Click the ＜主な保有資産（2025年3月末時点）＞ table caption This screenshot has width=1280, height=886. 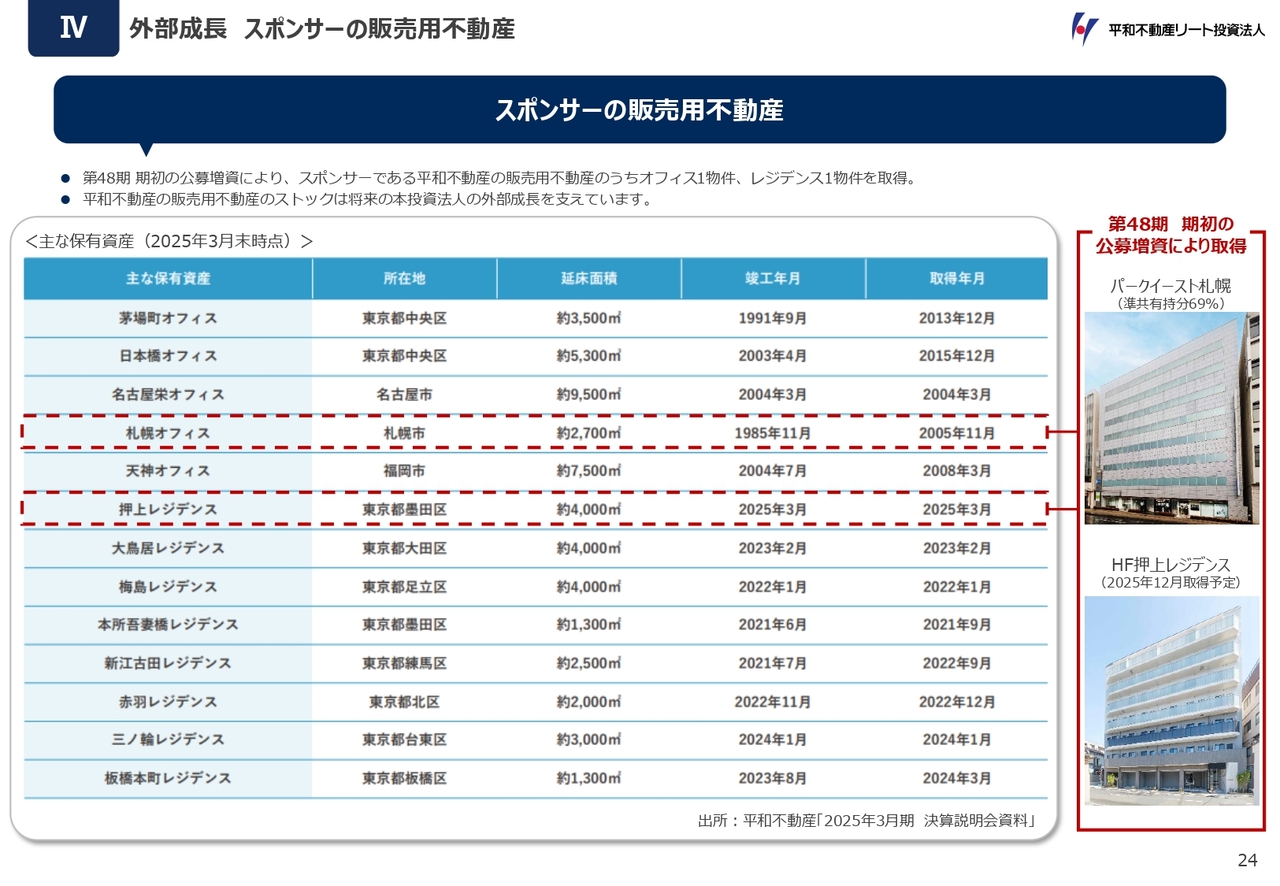point(169,241)
